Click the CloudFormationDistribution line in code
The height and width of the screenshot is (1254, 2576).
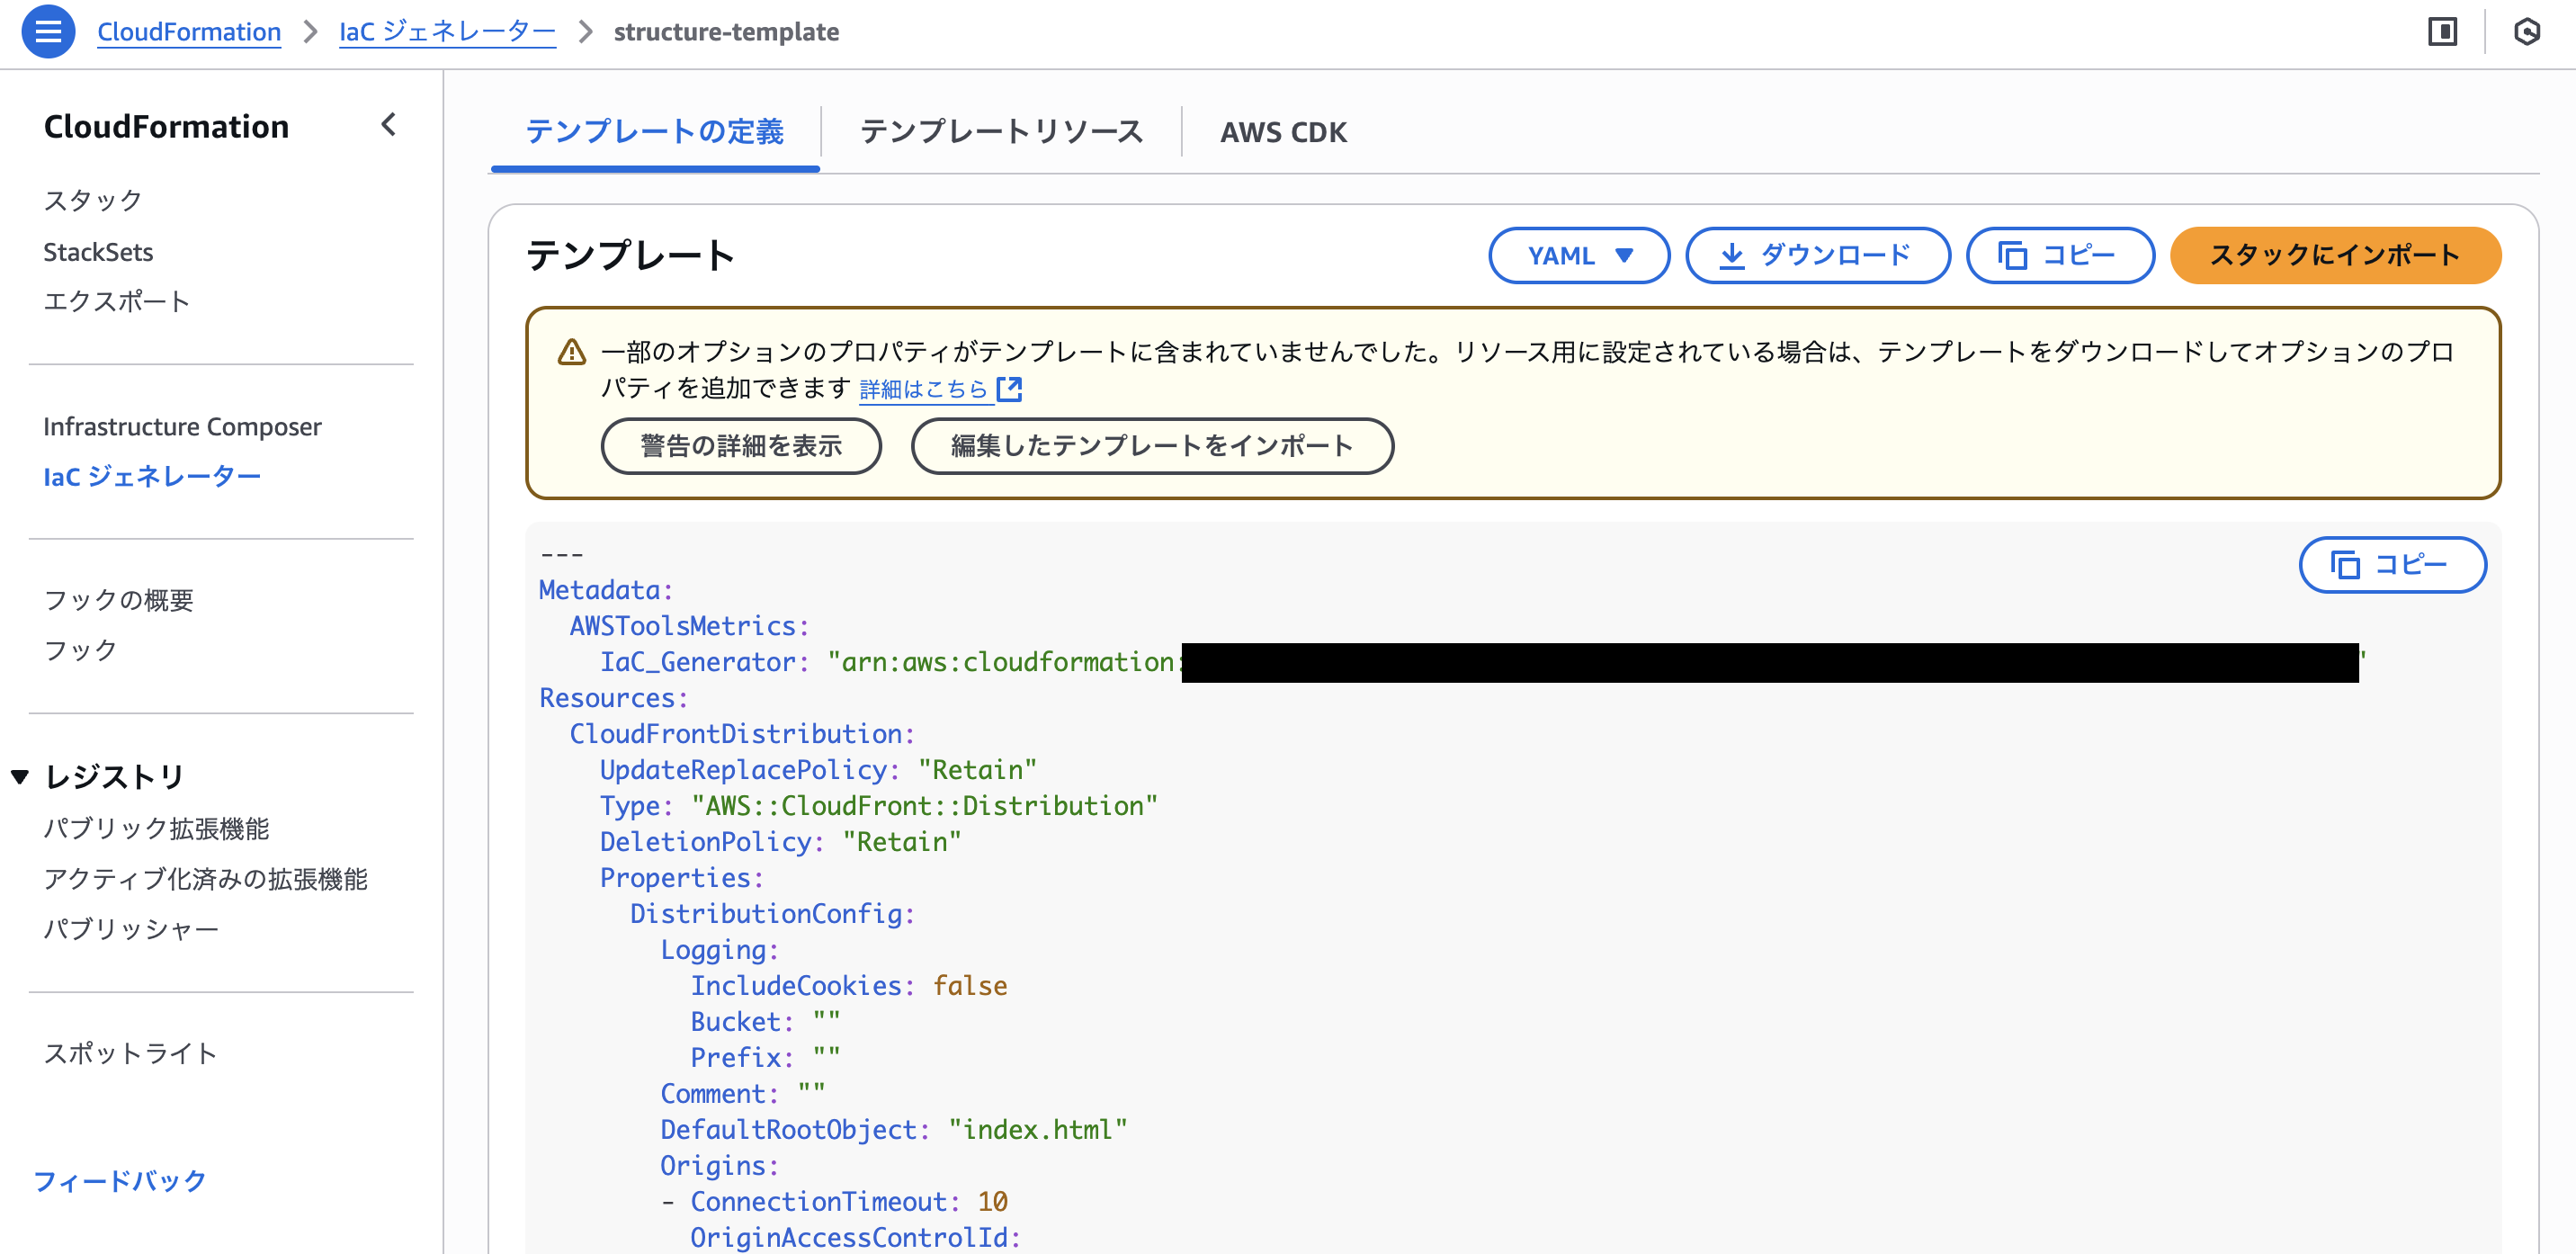pyautogui.click(x=742, y=734)
